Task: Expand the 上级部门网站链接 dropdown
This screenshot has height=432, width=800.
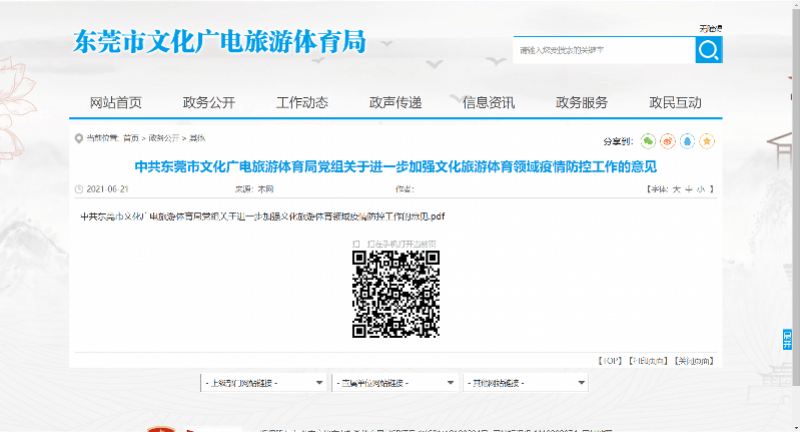Action: [x=264, y=383]
